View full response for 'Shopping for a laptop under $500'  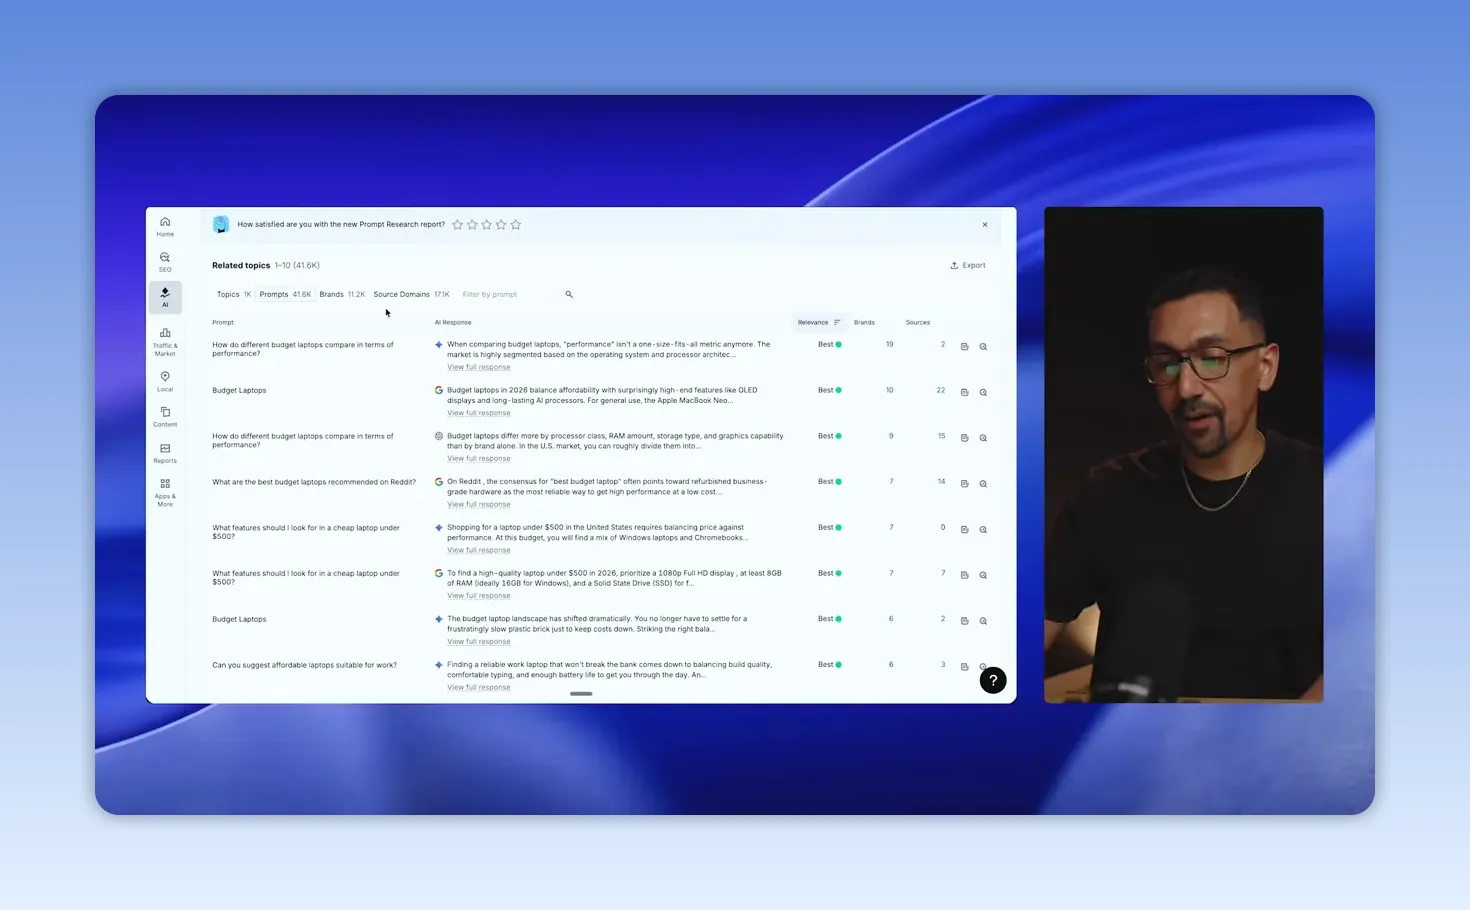[479, 550]
